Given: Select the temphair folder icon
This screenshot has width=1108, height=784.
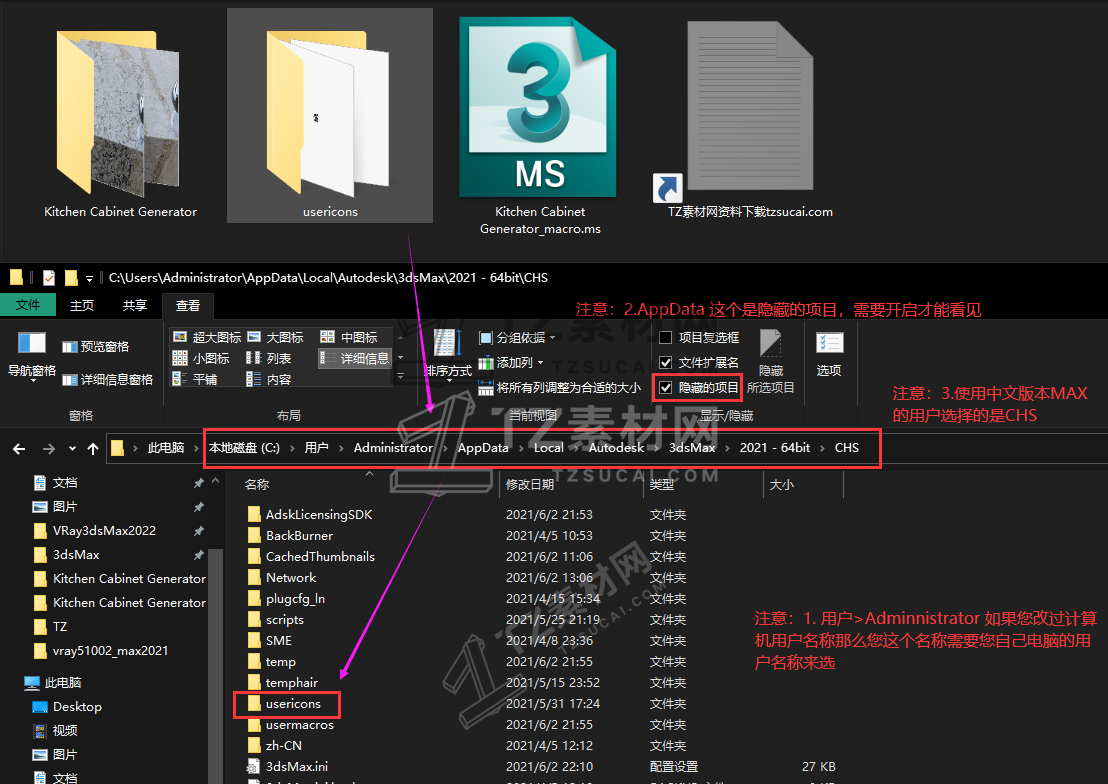Looking at the screenshot, I should pyautogui.click(x=254, y=682).
